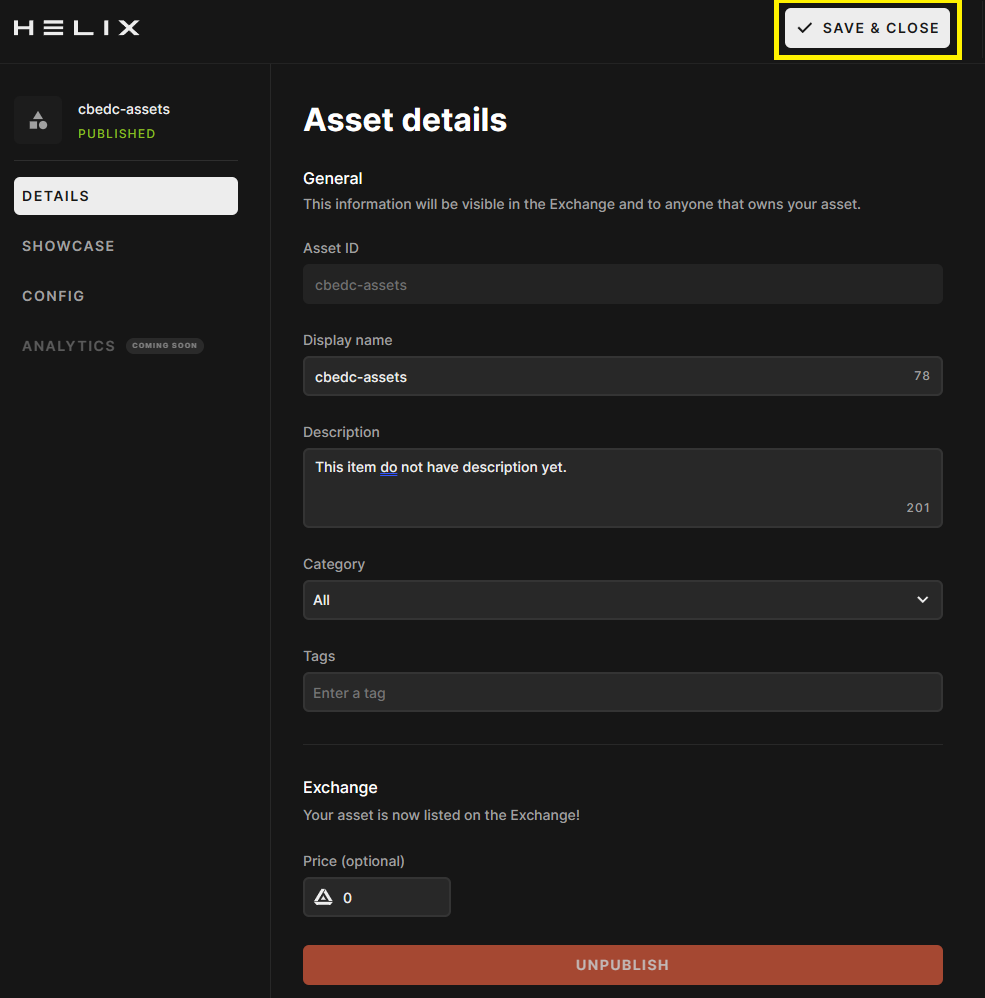
Task: Click the Coming Soon badge
Action: tap(165, 346)
